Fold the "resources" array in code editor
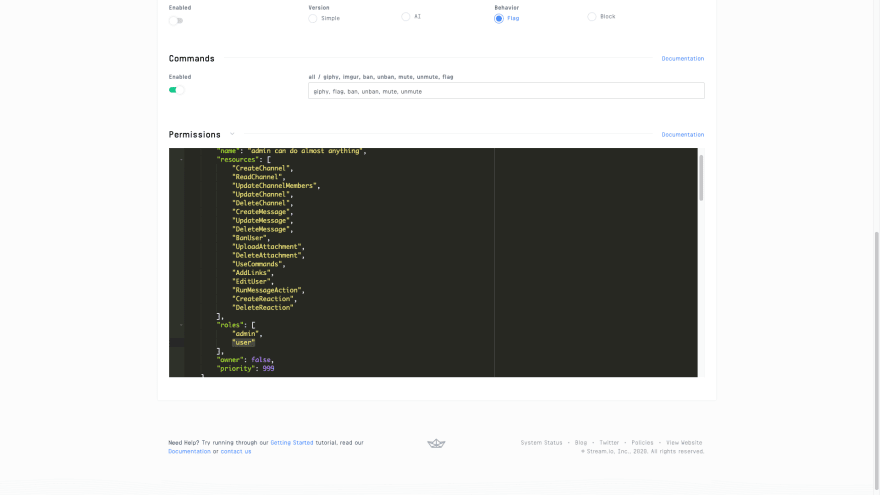 [x=181, y=160]
